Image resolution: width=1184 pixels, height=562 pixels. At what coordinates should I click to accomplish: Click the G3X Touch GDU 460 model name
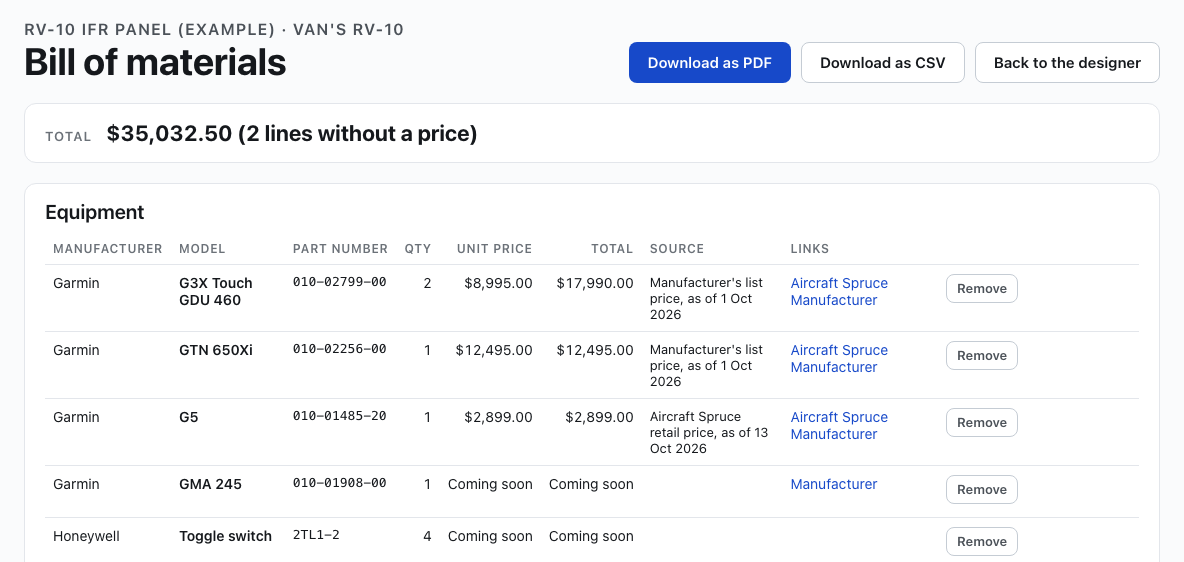pyautogui.click(x=216, y=292)
